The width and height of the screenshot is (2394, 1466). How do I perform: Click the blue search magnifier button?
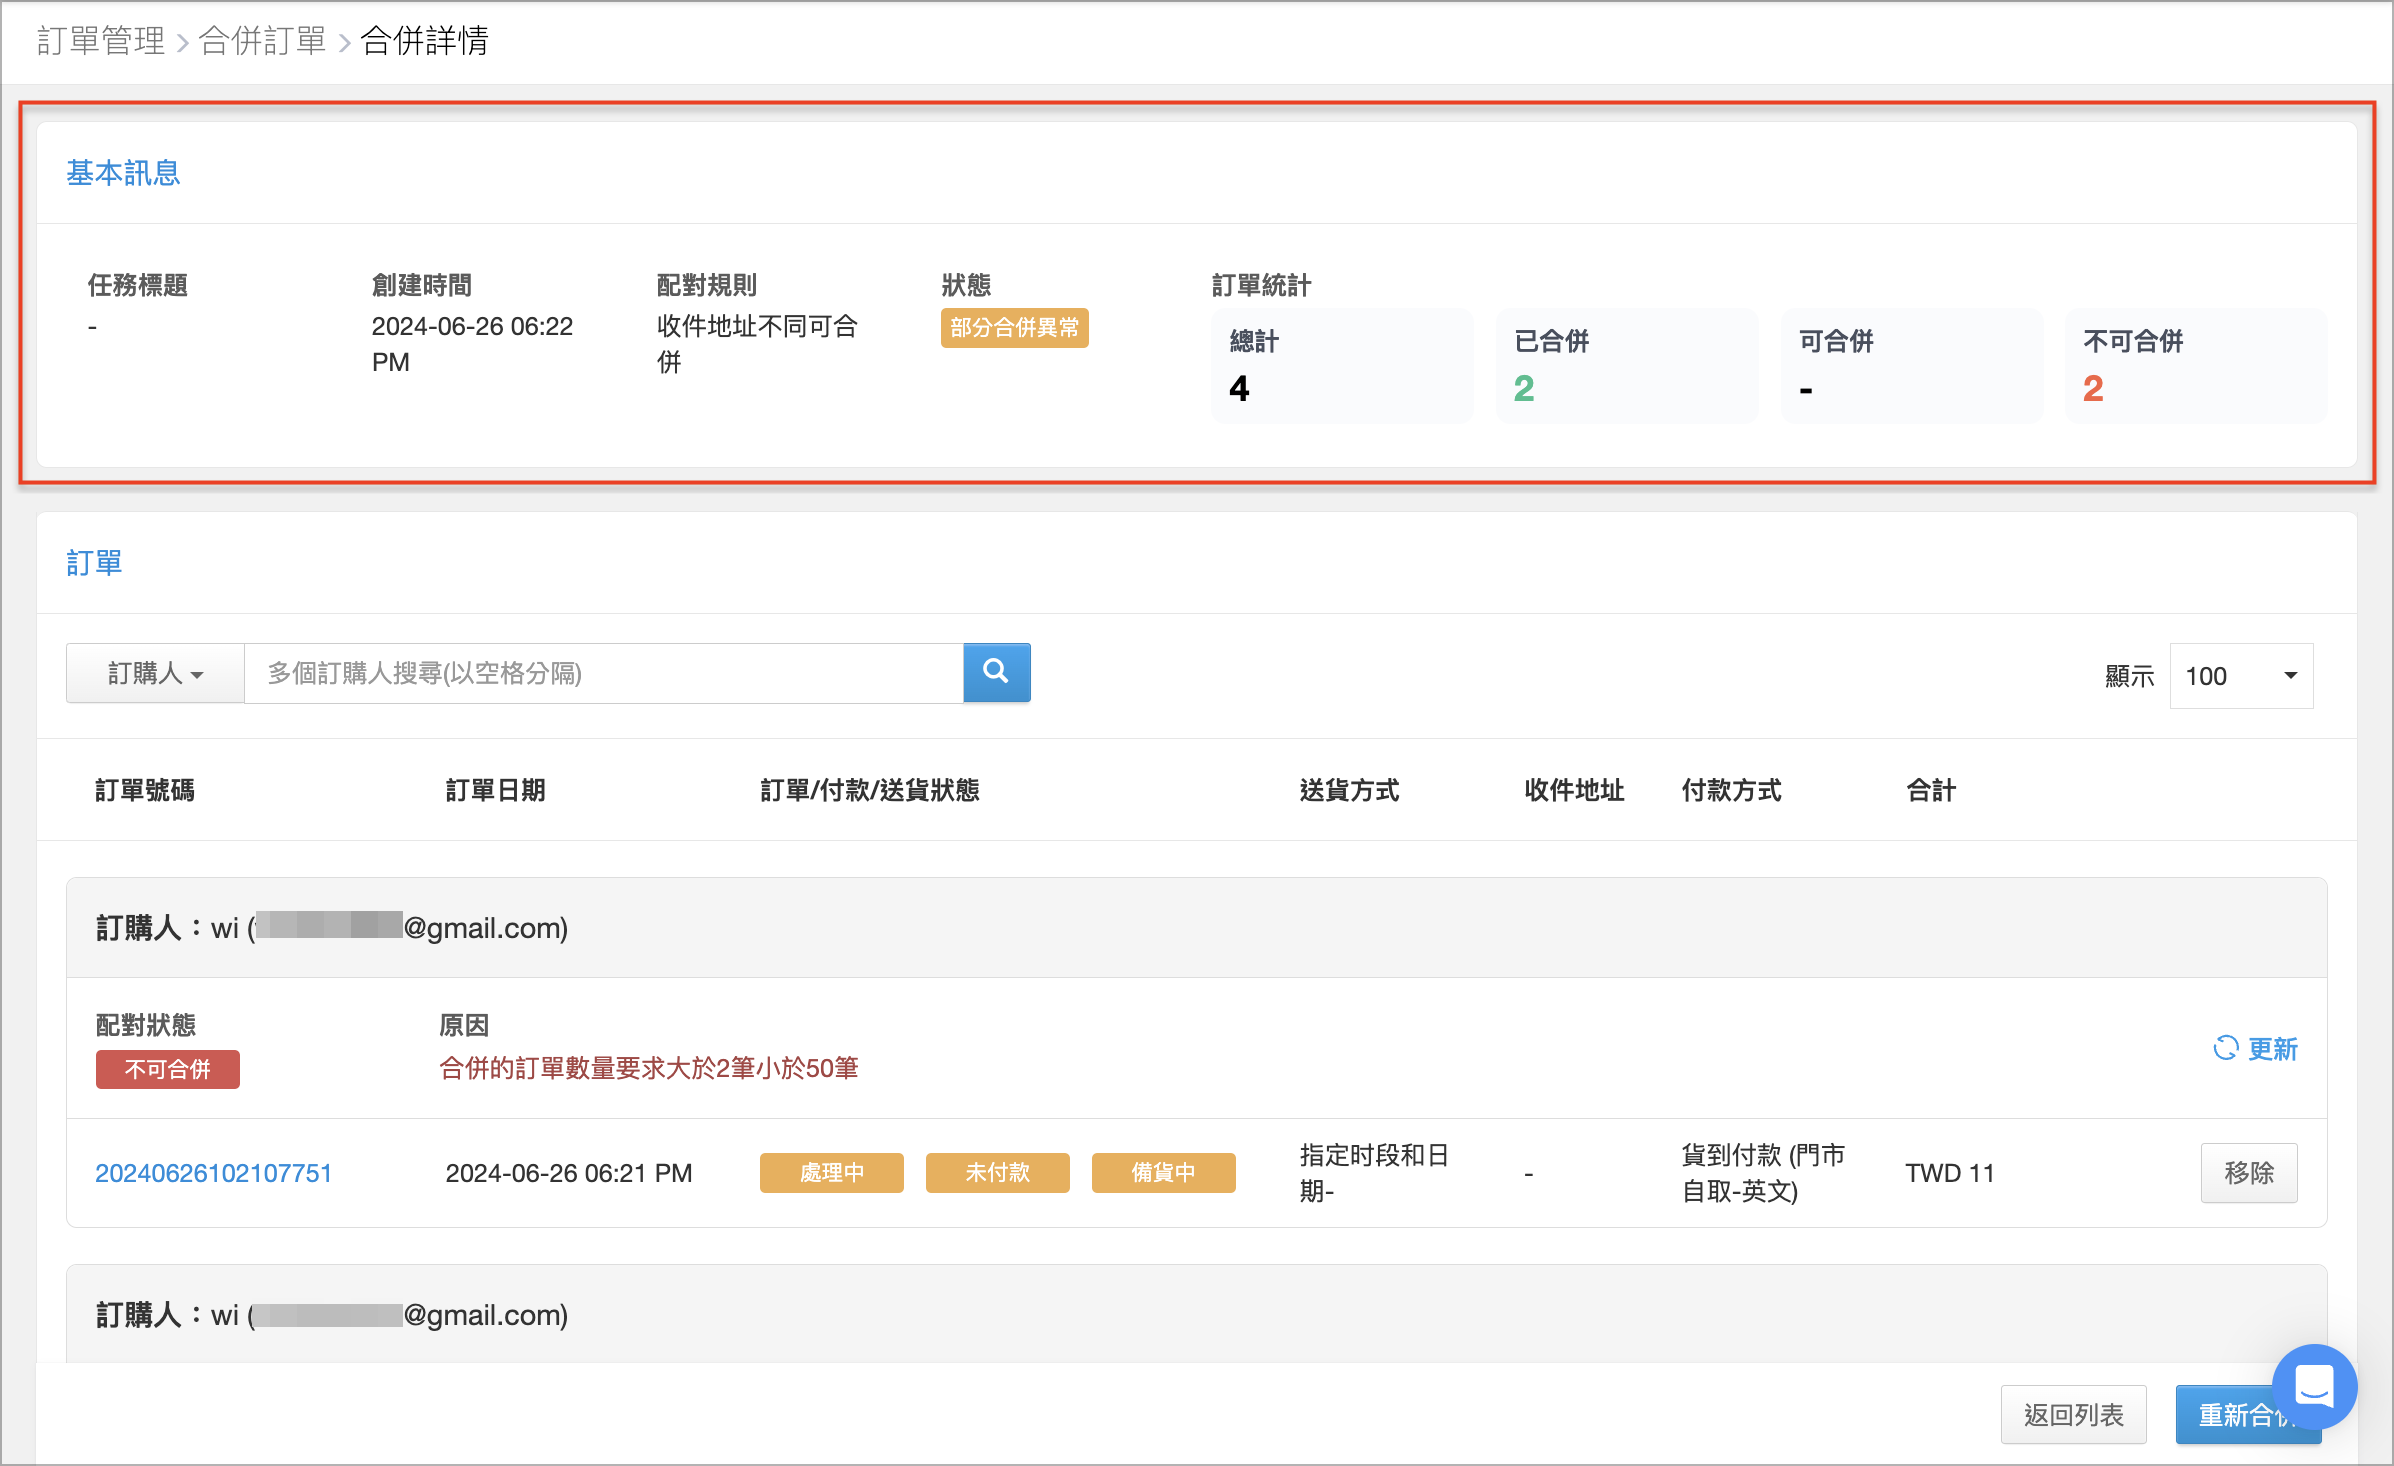pyautogui.click(x=996, y=673)
